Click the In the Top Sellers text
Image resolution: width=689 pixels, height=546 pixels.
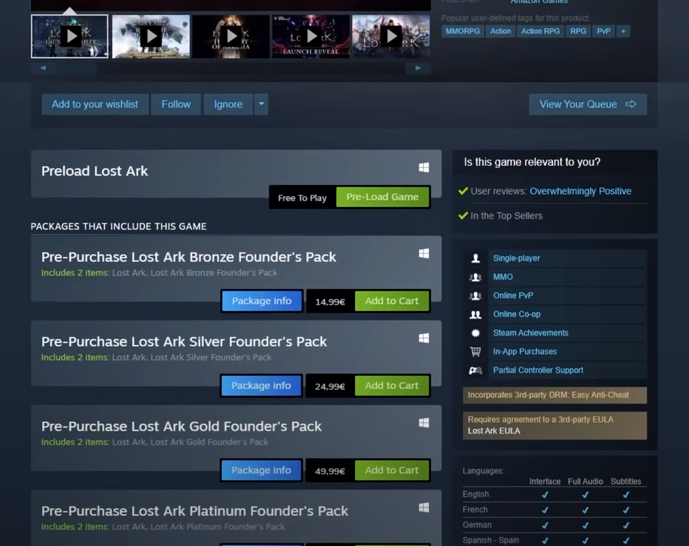[x=506, y=216]
